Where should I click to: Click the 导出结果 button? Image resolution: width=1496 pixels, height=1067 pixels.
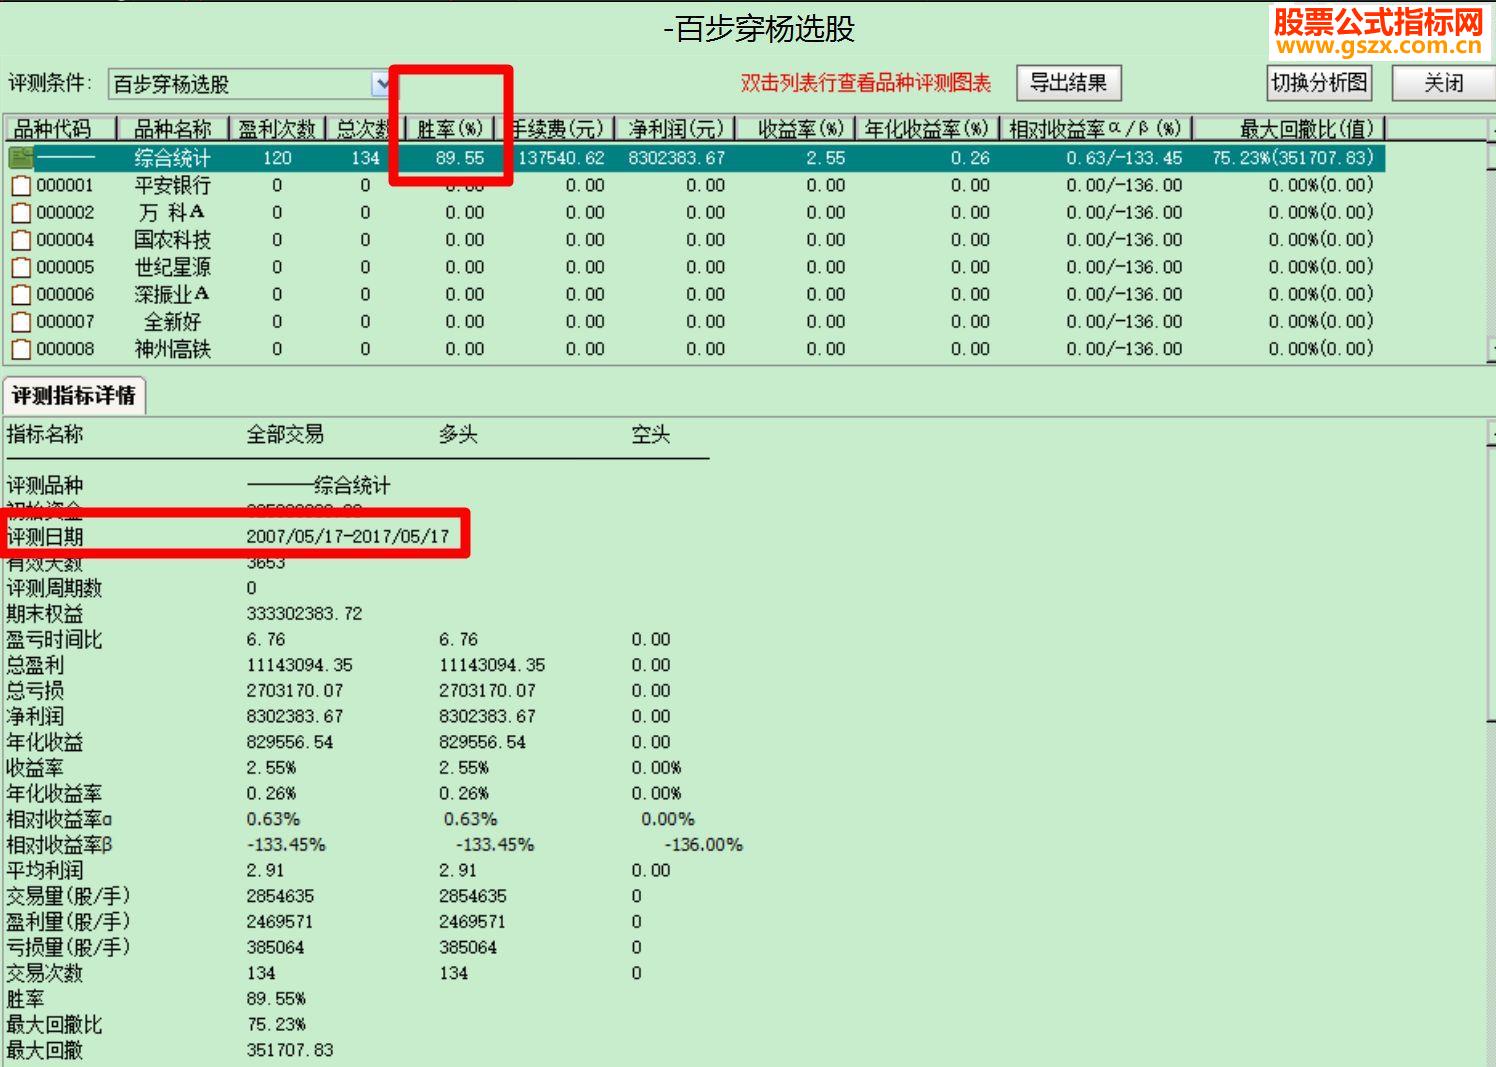click(1068, 83)
